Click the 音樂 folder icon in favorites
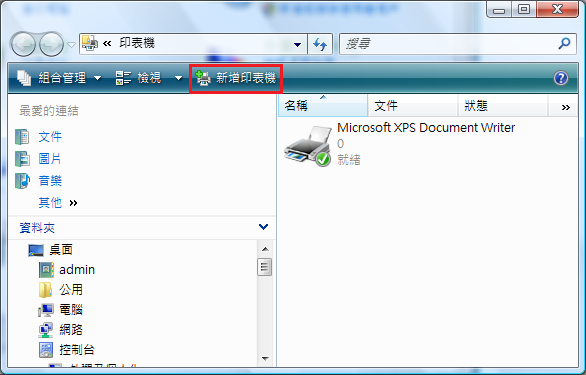Viewport: 586px width, 375px height. (22, 181)
